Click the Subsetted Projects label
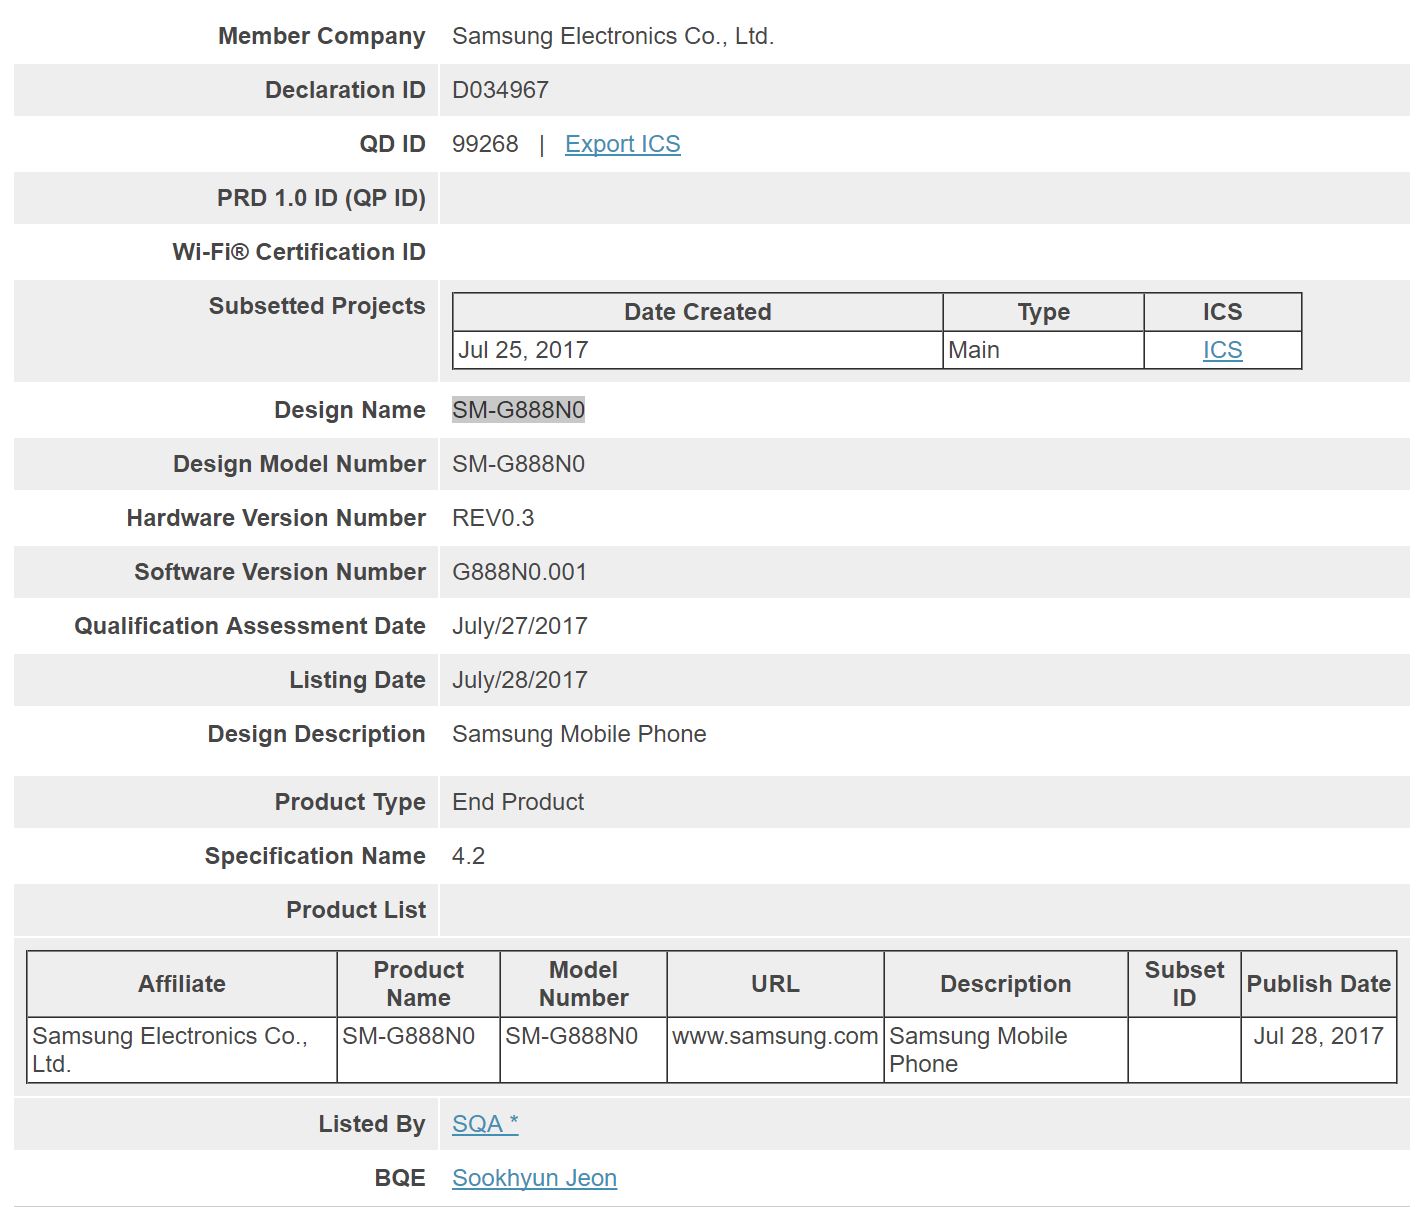The image size is (1418, 1207). coord(317,306)
